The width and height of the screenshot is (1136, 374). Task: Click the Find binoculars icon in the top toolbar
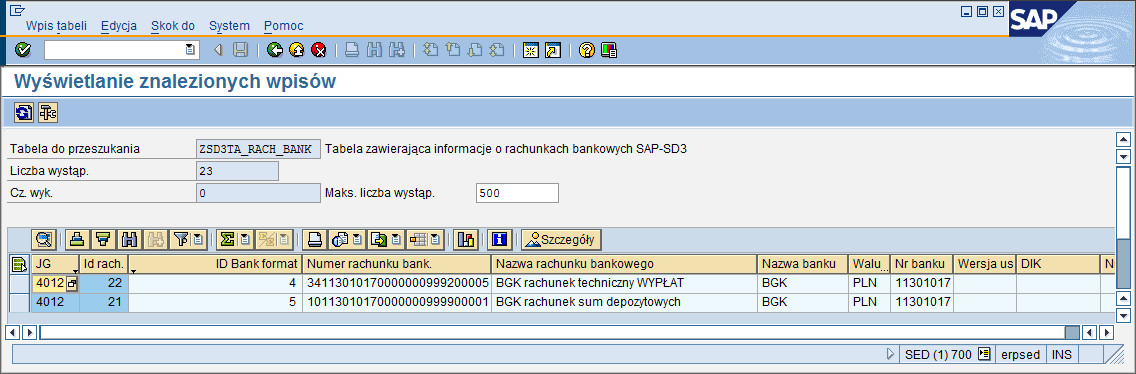coord(375,50)
